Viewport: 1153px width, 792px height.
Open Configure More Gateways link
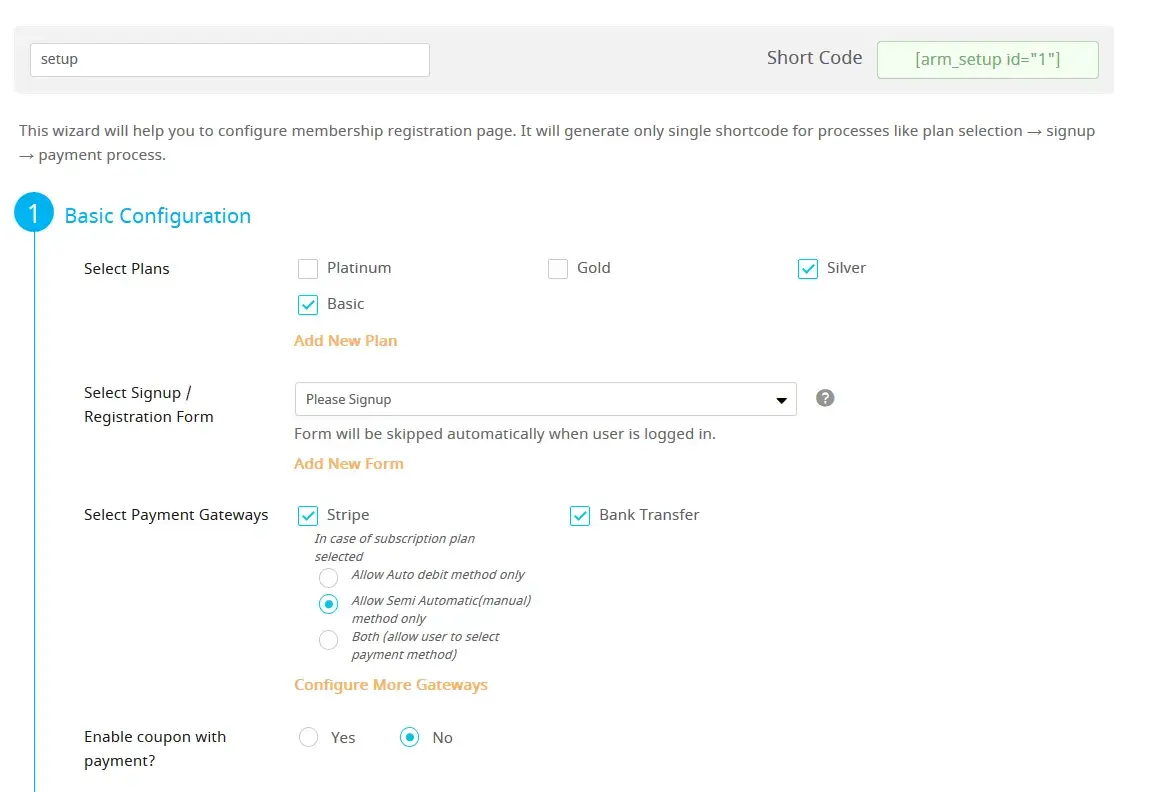click(x=390, y=685)
